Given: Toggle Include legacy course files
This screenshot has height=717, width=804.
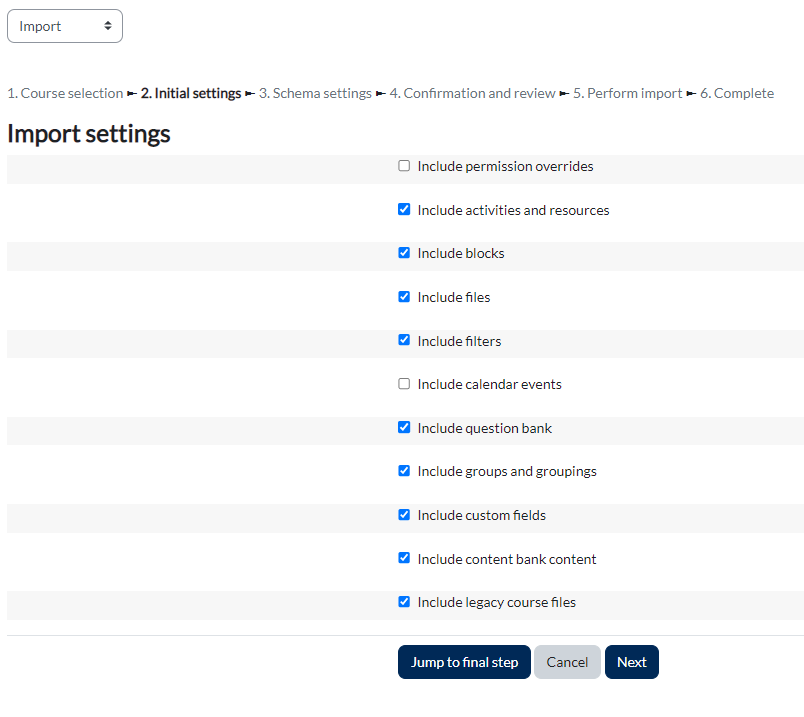Looking at the screenshot, I should pos(404,602).
